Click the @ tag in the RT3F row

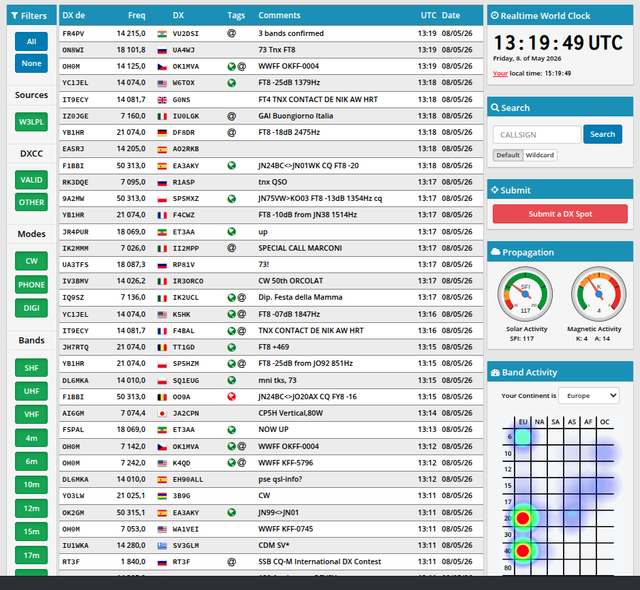pyautogui.click(x=231, y=562)
